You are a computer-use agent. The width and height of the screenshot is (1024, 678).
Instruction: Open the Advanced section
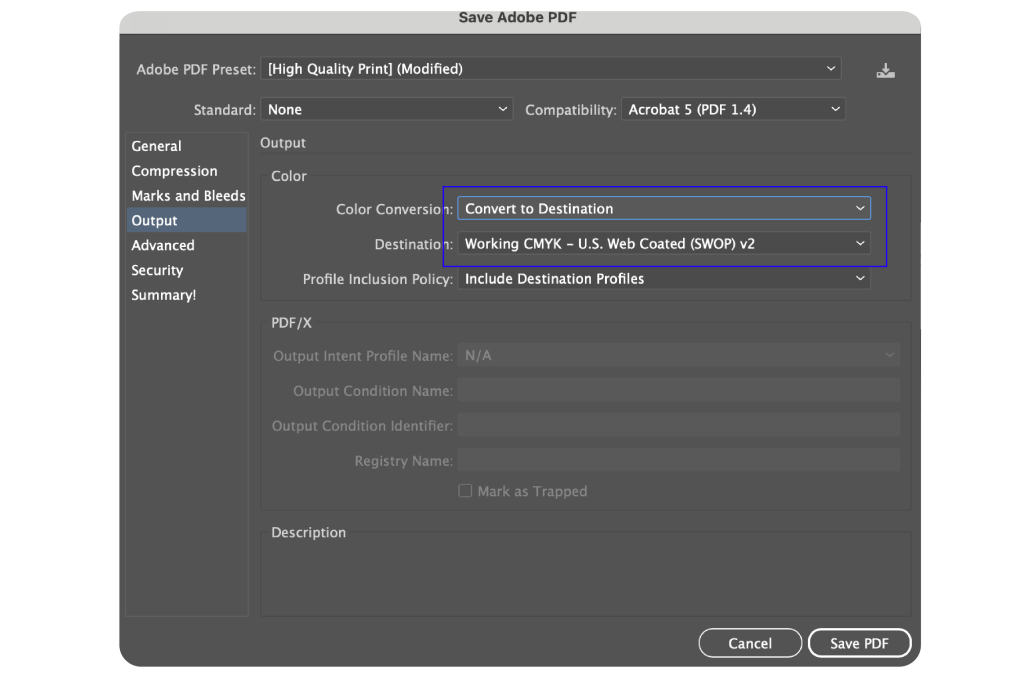(163, 245)
